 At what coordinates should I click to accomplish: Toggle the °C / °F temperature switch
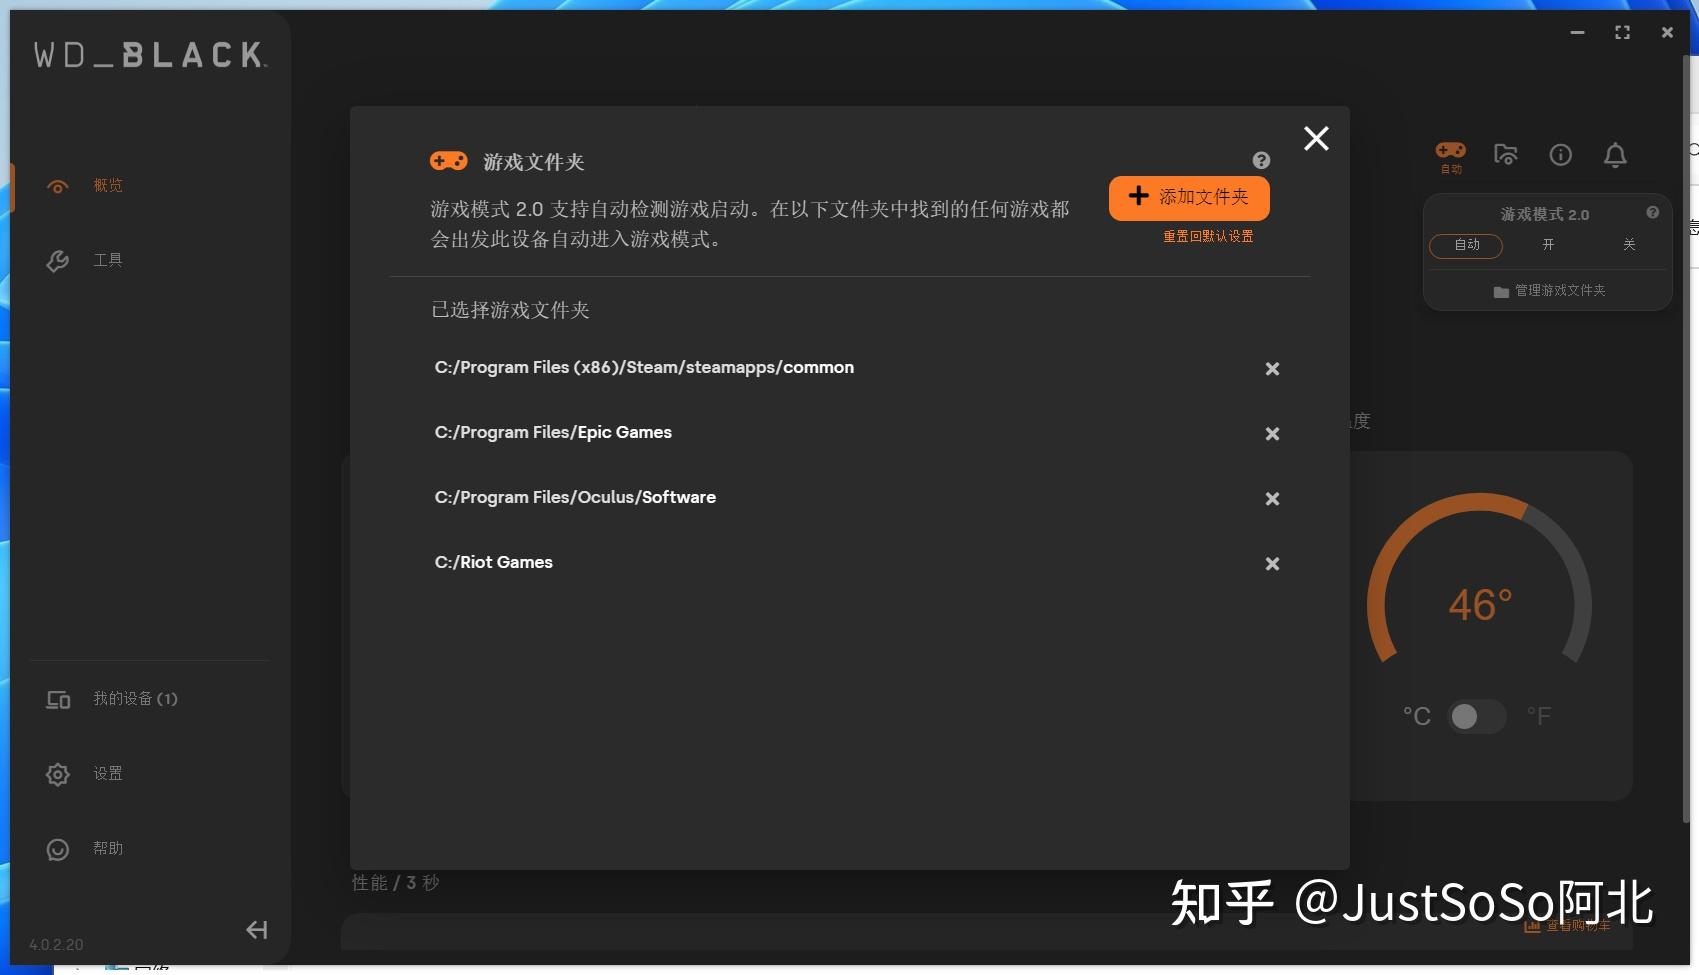click(1476, 717)
